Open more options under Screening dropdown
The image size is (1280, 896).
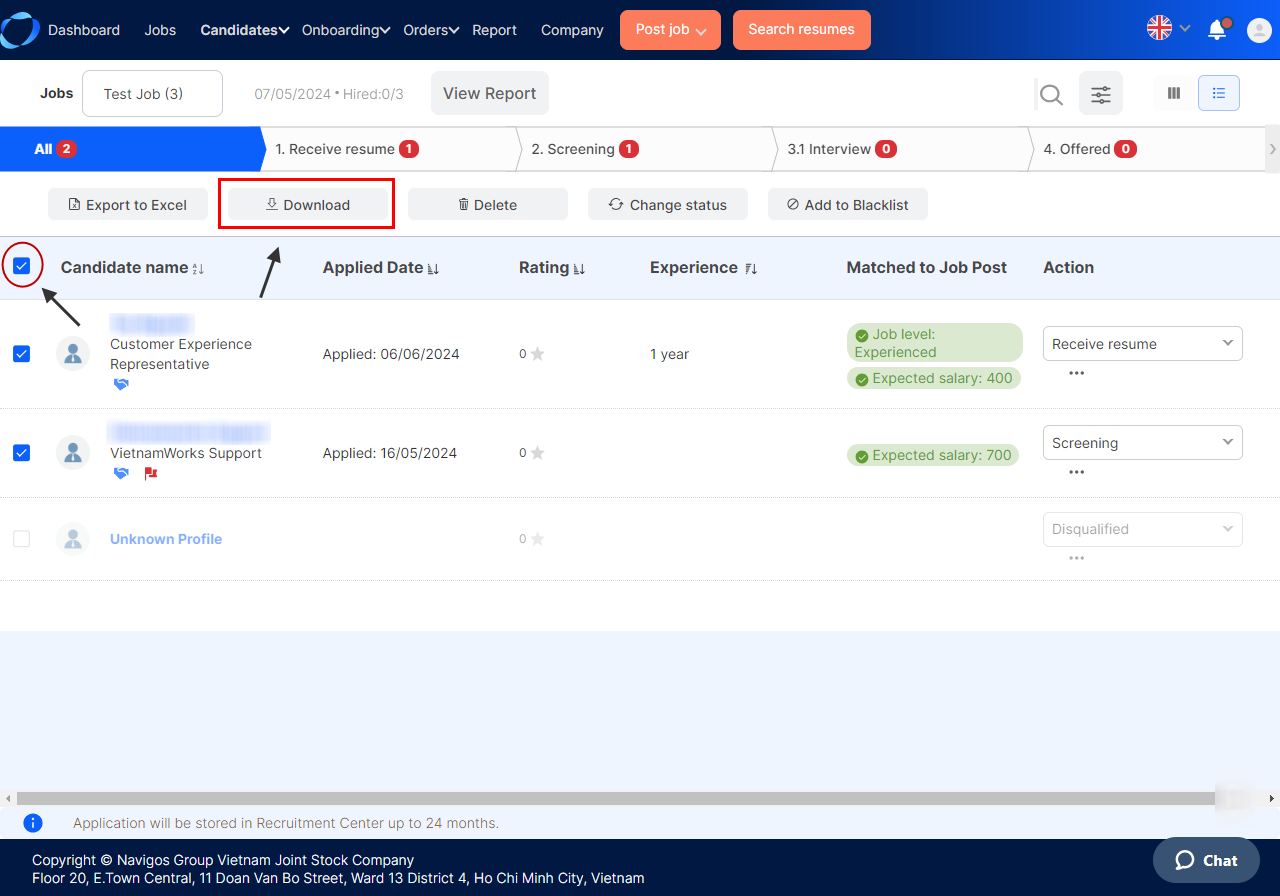(1076, 472)
